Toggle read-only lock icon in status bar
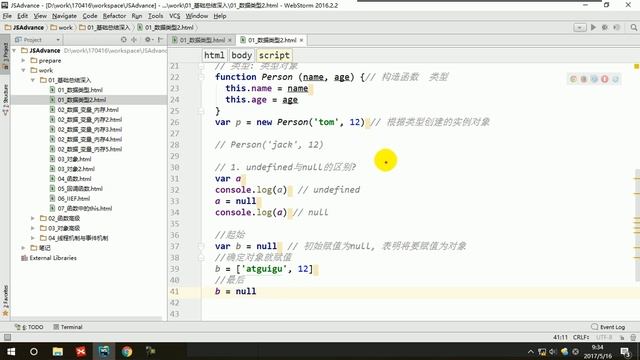640x360 pixels. 622,337
